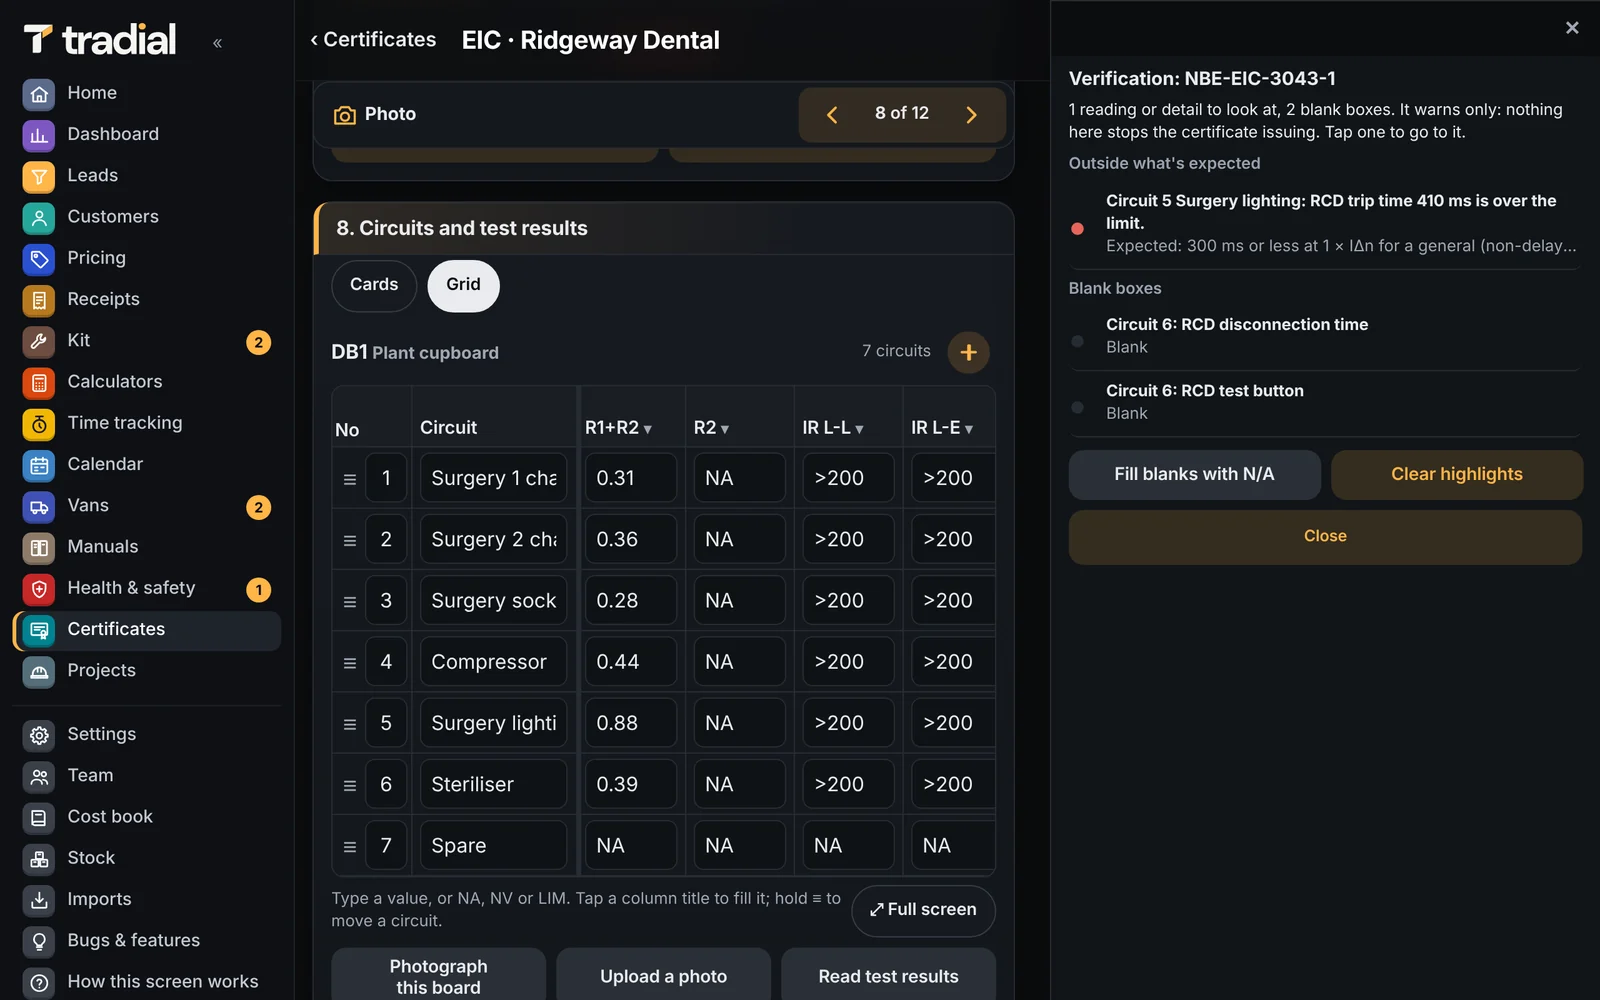Image resolution: width=1600 pixels, height=1000 pixels.
Task: Open Settings in sidebar
Action: (147, 735)
